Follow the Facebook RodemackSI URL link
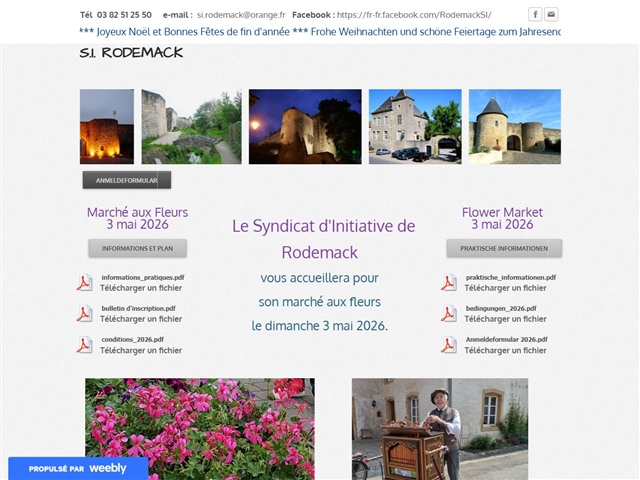Image resolution: width=640 pixels, height=480 pixels. (x=414, y=15)
